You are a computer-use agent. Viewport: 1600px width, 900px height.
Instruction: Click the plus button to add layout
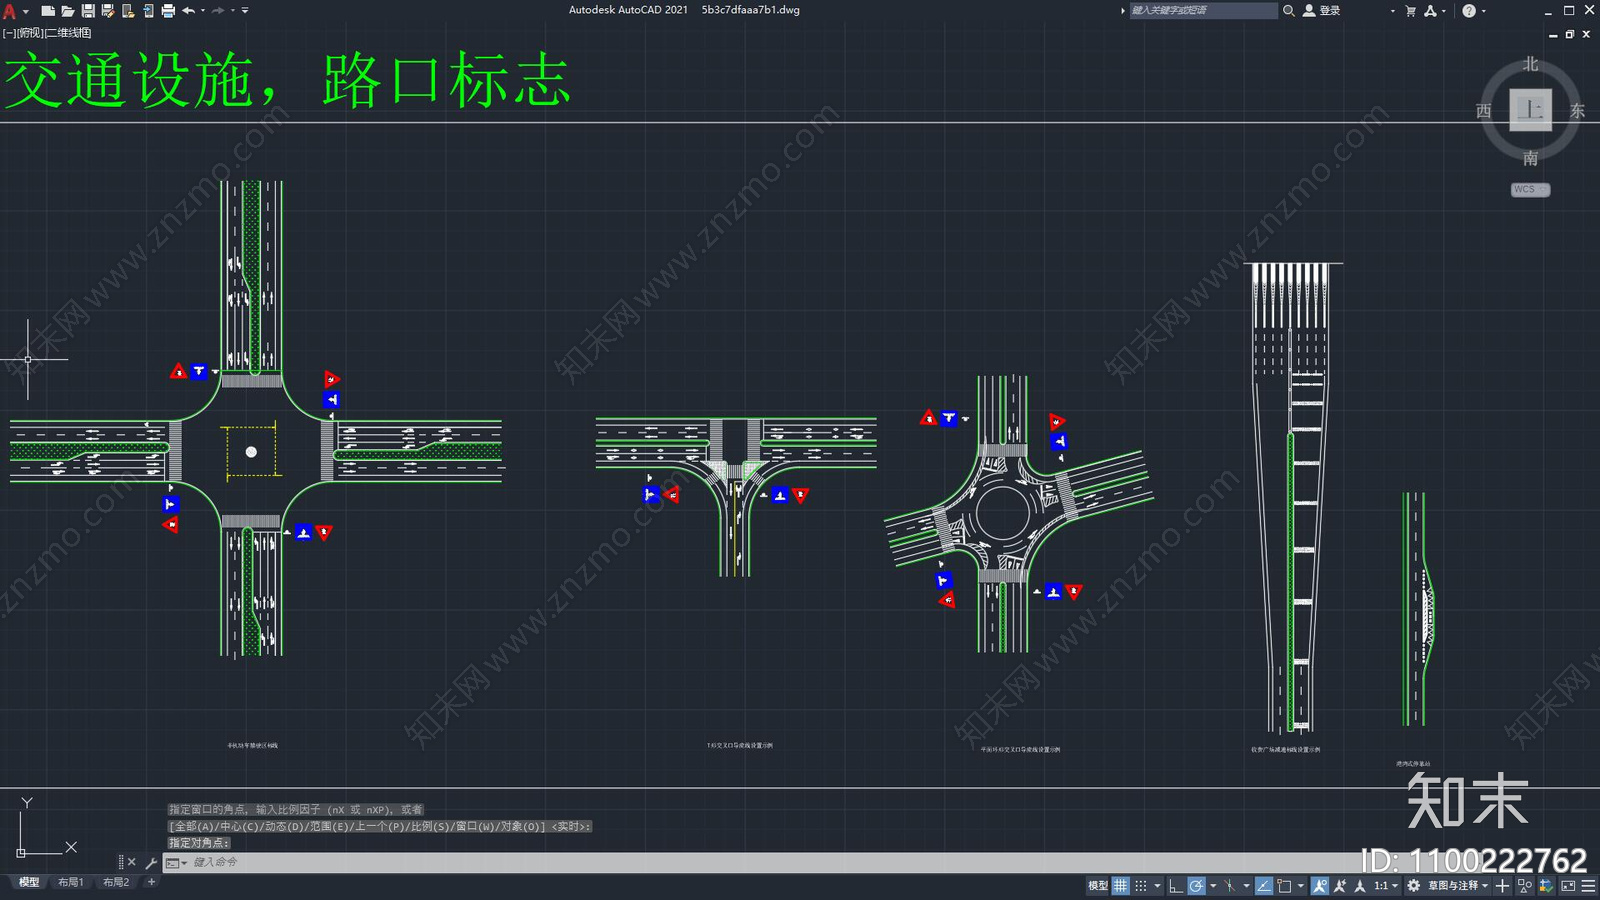click(151, 882)
